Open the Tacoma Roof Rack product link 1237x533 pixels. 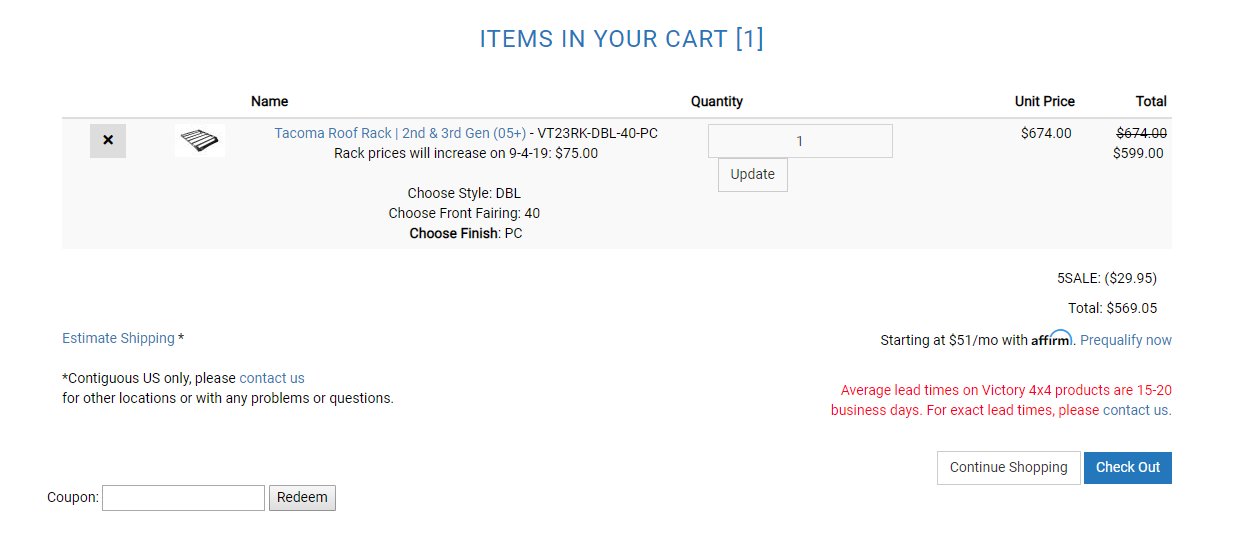pyautogui.click(x=400, y=133)
